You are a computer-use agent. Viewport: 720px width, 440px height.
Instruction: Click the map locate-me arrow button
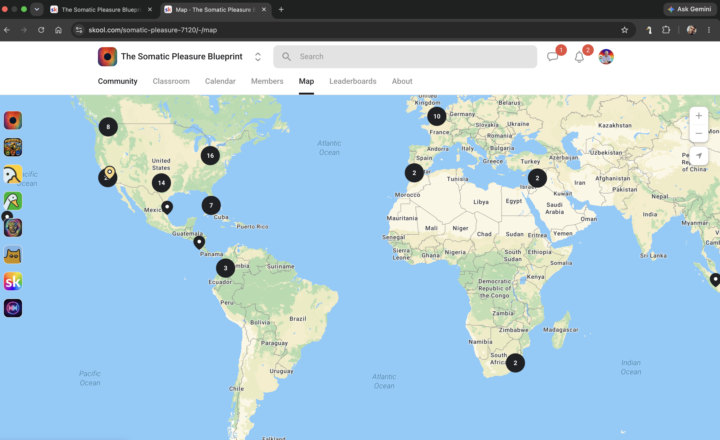coord(698,156)
